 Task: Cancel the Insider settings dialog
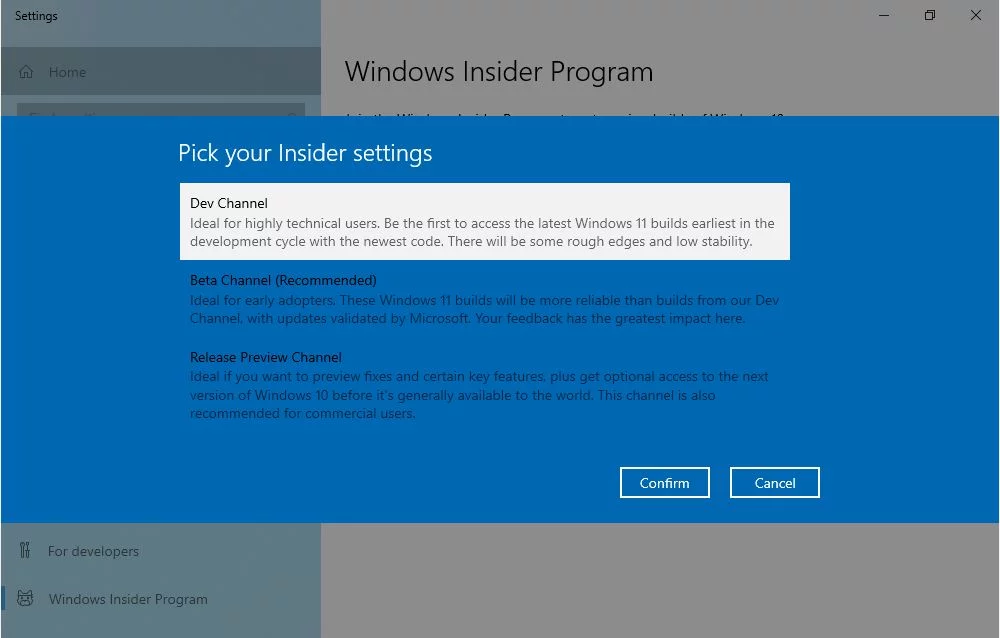(775, 482)
